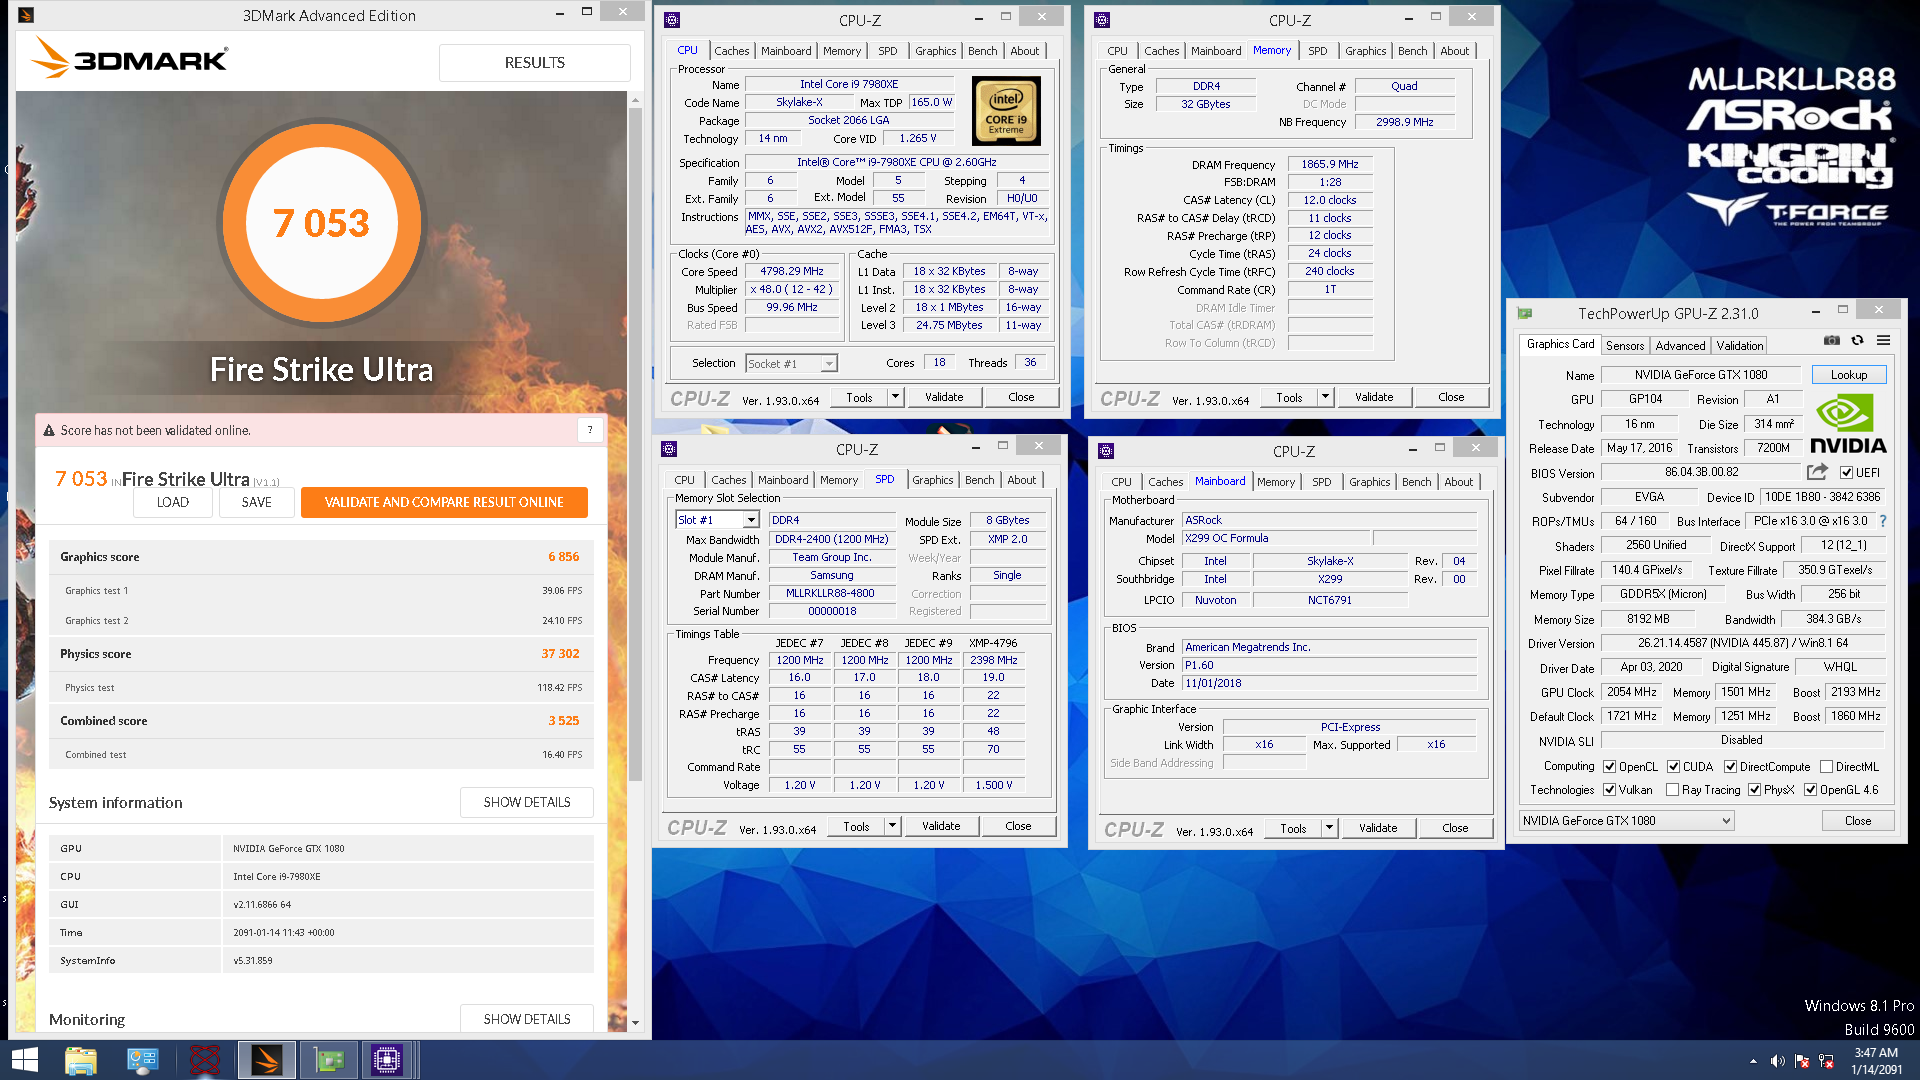Open Bench tab in CPU-Z Memory window
The height and width of the screenshot is (1080, 1920).
[x=1412, y=51]
